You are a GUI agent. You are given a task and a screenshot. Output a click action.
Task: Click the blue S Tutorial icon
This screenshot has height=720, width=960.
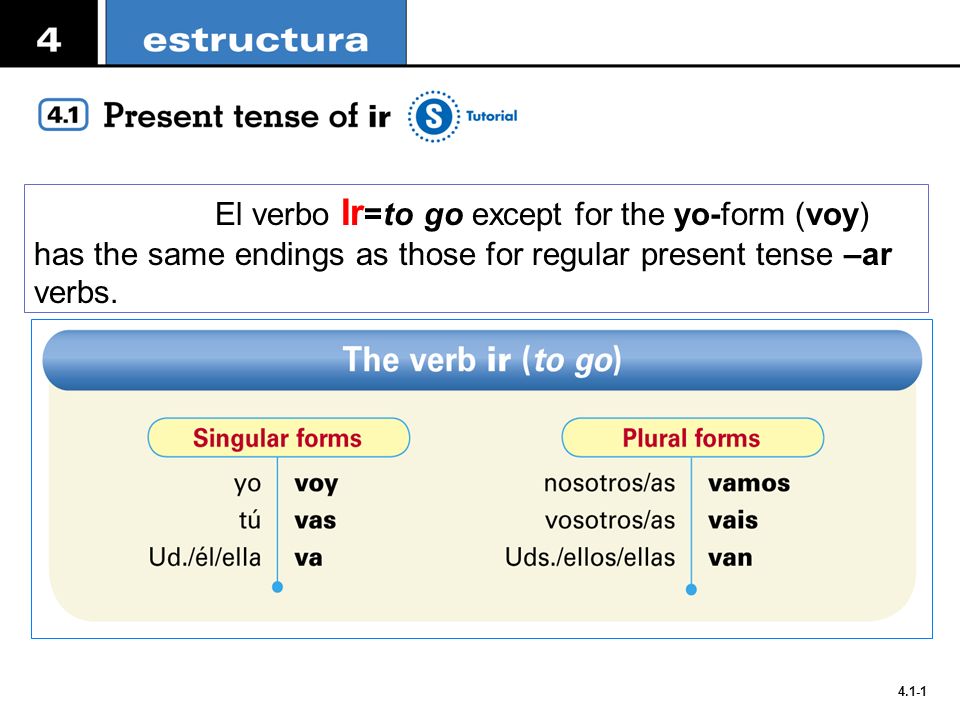[x=433, y=116]
